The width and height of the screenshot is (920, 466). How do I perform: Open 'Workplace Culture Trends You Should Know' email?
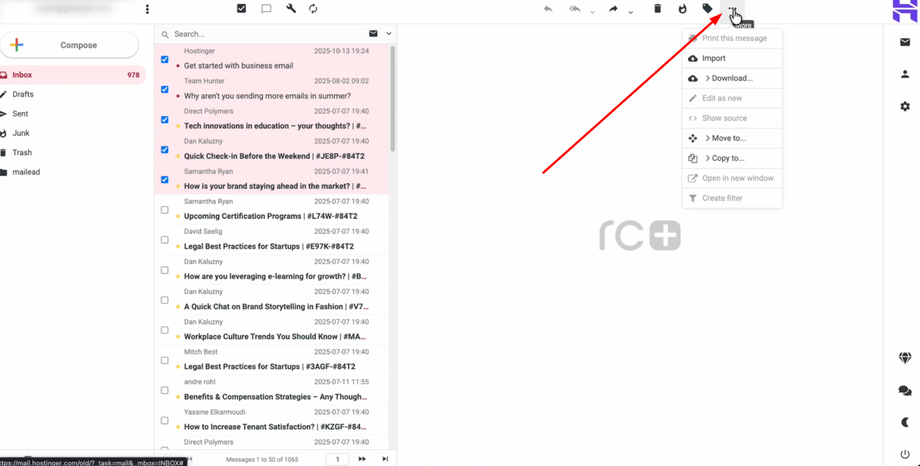point(272,330)
